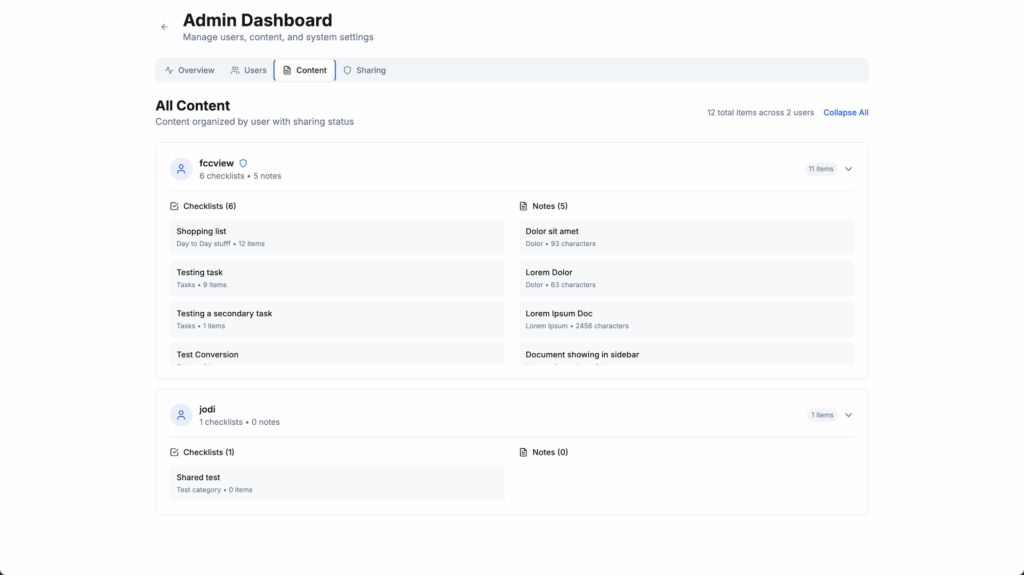Collapse the fccview section using its chevron
This screenshot has width=1024, height=575.
pos(848,169)
